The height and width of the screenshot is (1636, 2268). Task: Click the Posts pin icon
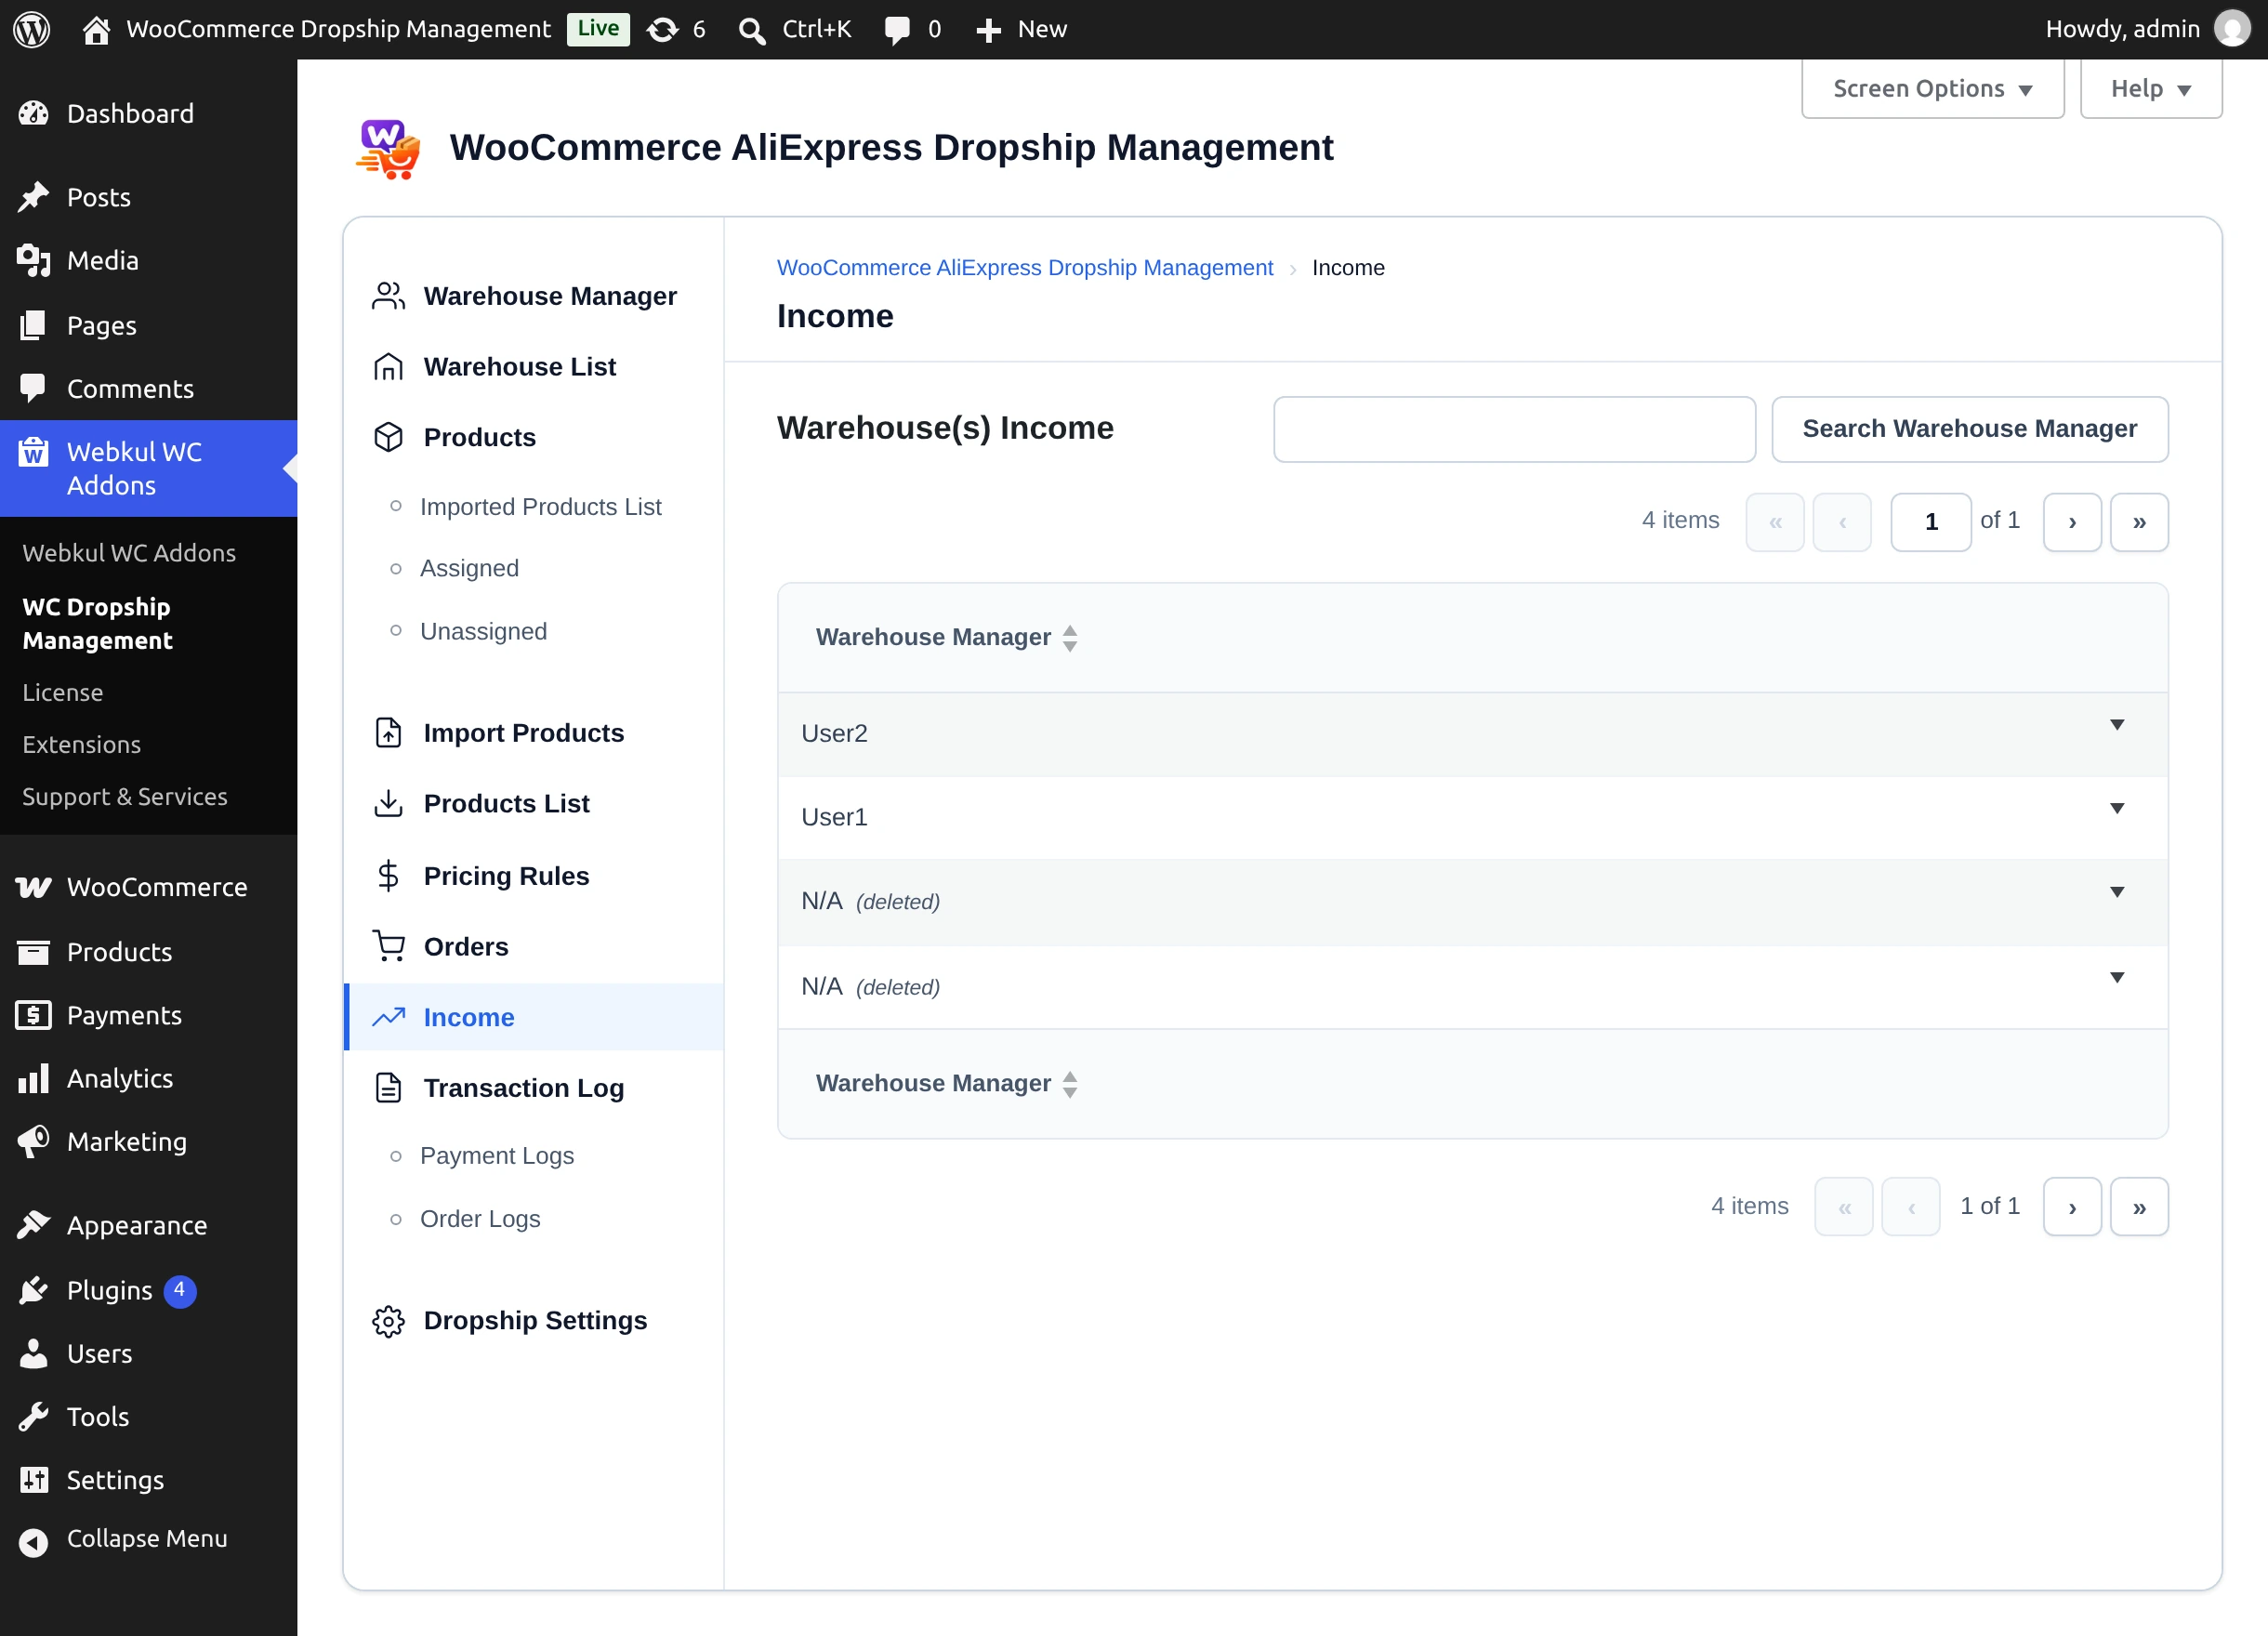33,197
